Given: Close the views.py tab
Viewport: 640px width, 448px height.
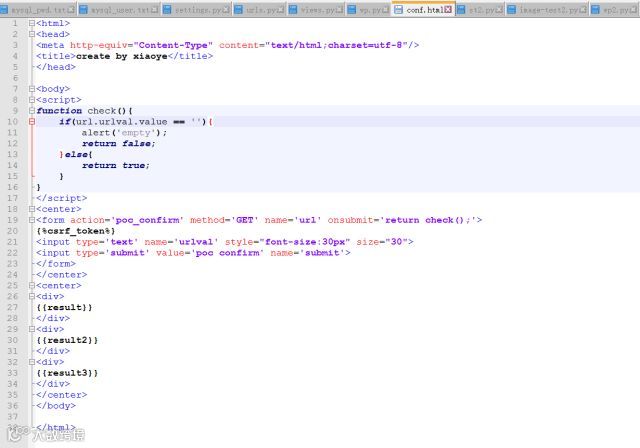Looking at the screenshot, I should coord(340,9).
